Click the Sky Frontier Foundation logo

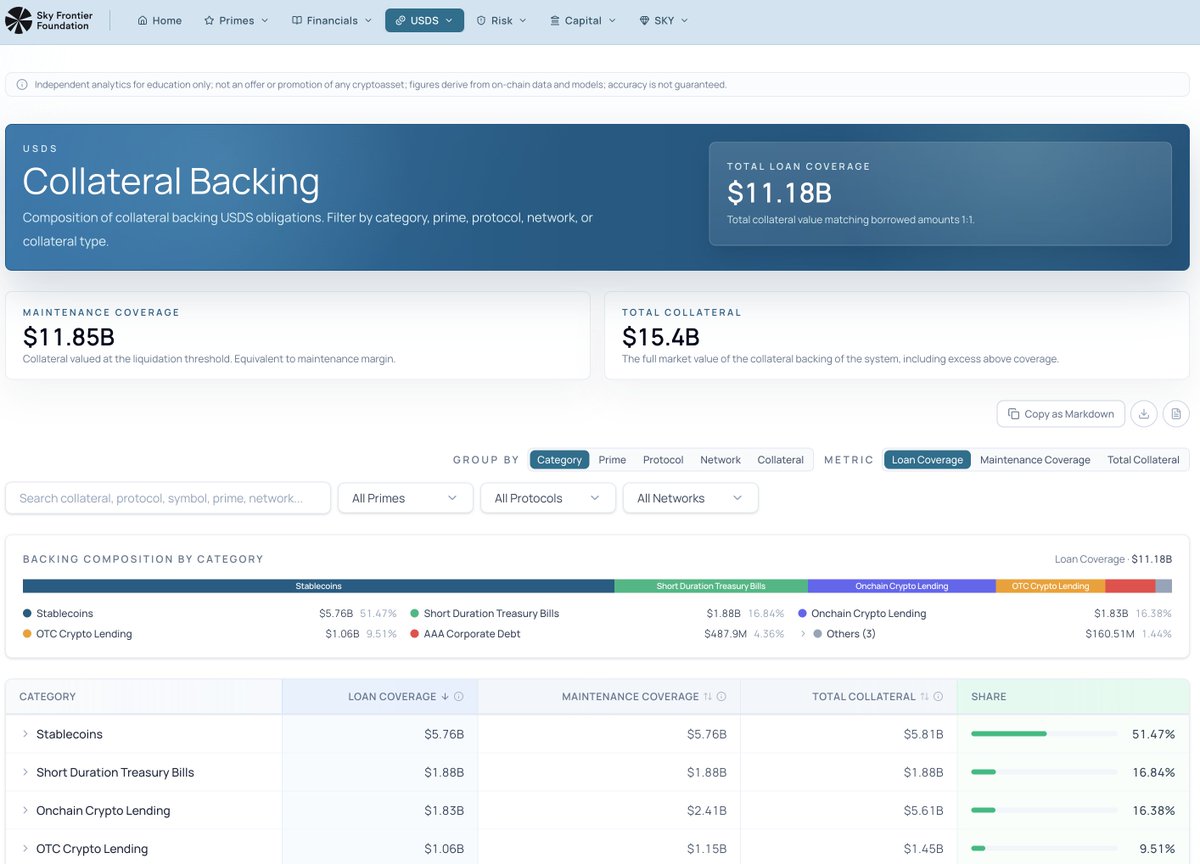click(x=50, y=20)
